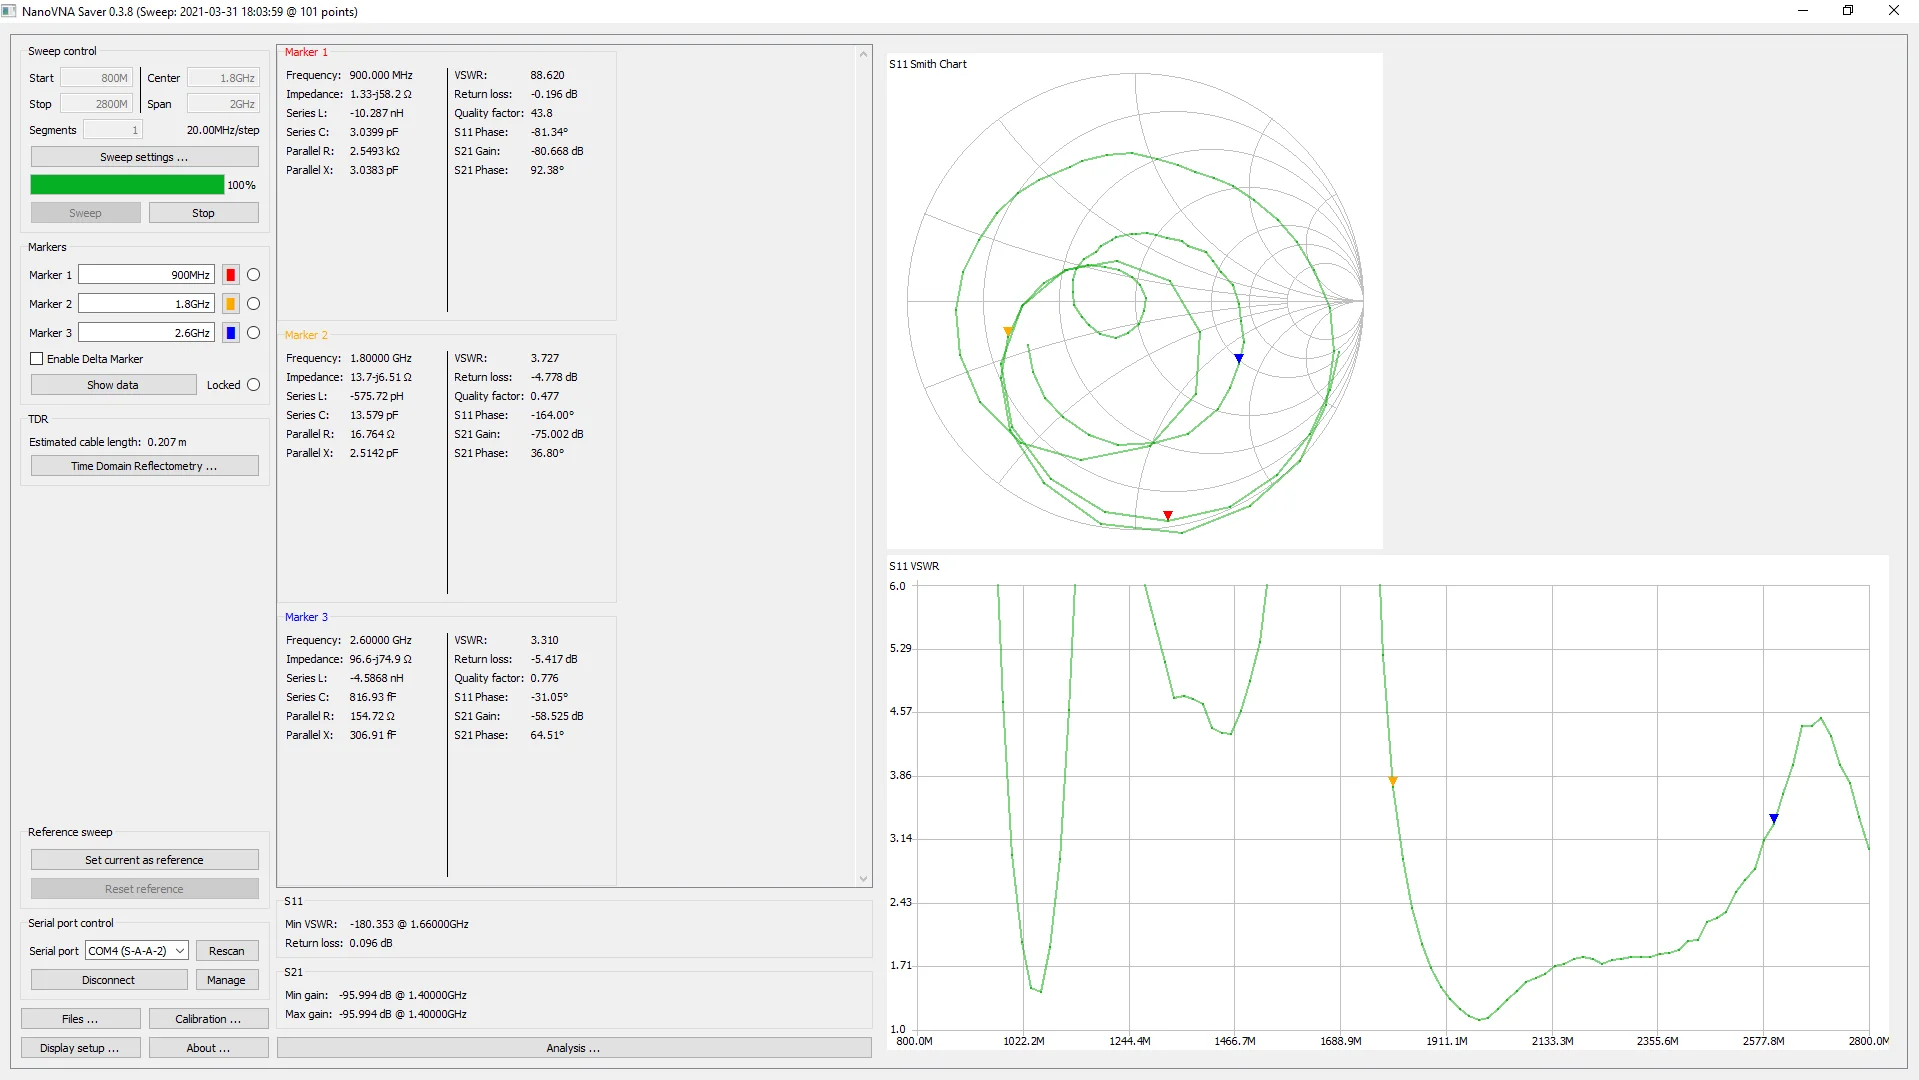The width and height of the screenshot is (1919, 1080).
Task: Click the orange Marker 2 triangle on Smith chart
Action: (1008, 331)
